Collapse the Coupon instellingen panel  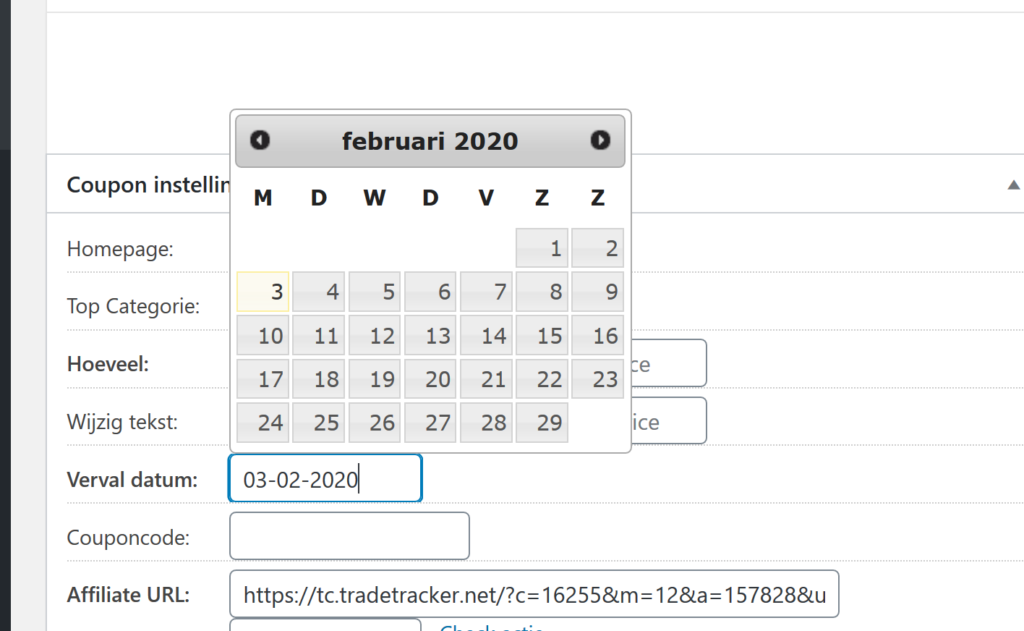[x=1013, y=185]
